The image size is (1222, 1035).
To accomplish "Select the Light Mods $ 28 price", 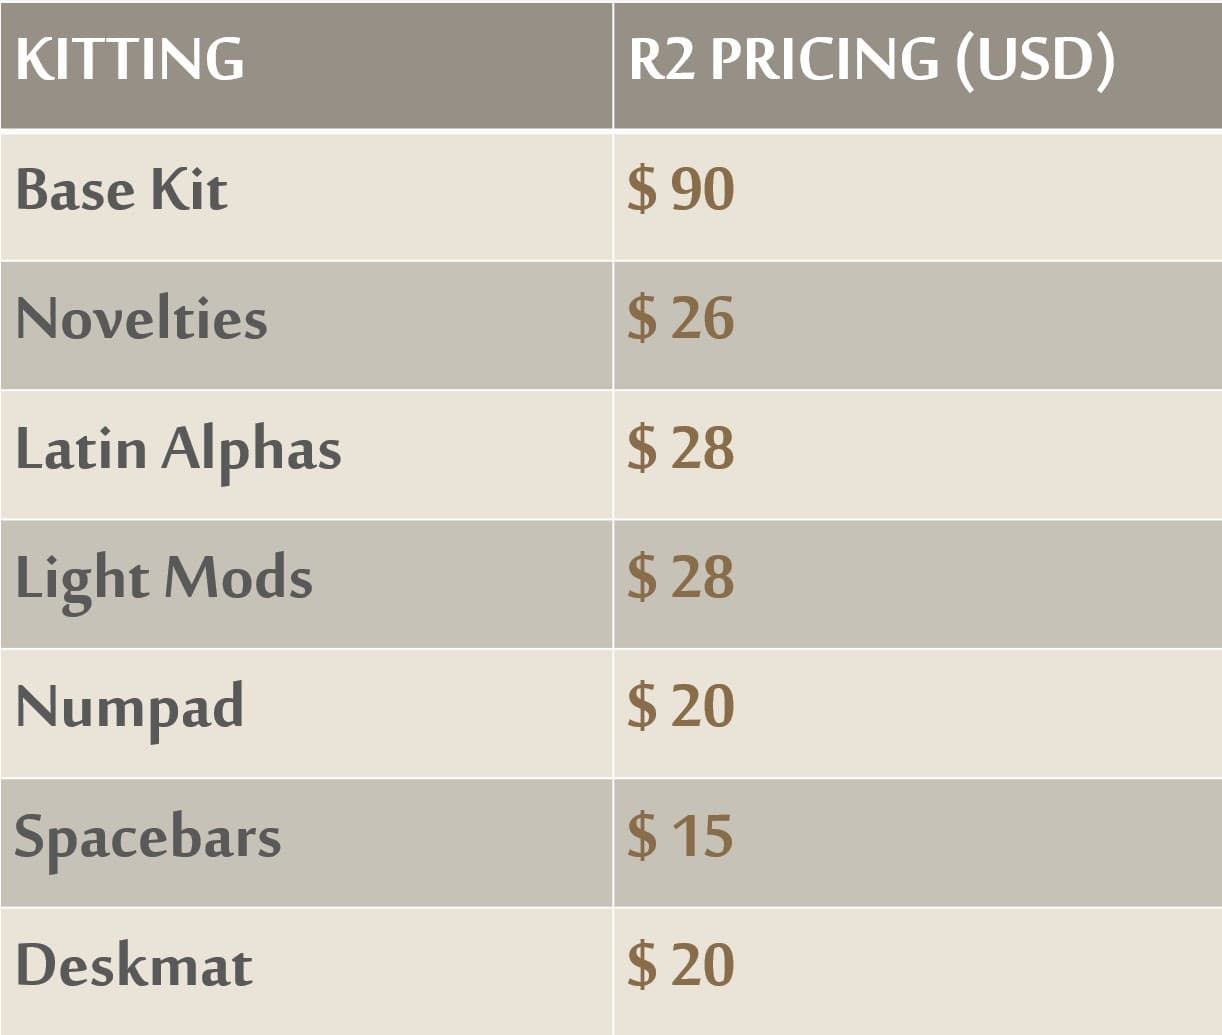I will [681, 578].
